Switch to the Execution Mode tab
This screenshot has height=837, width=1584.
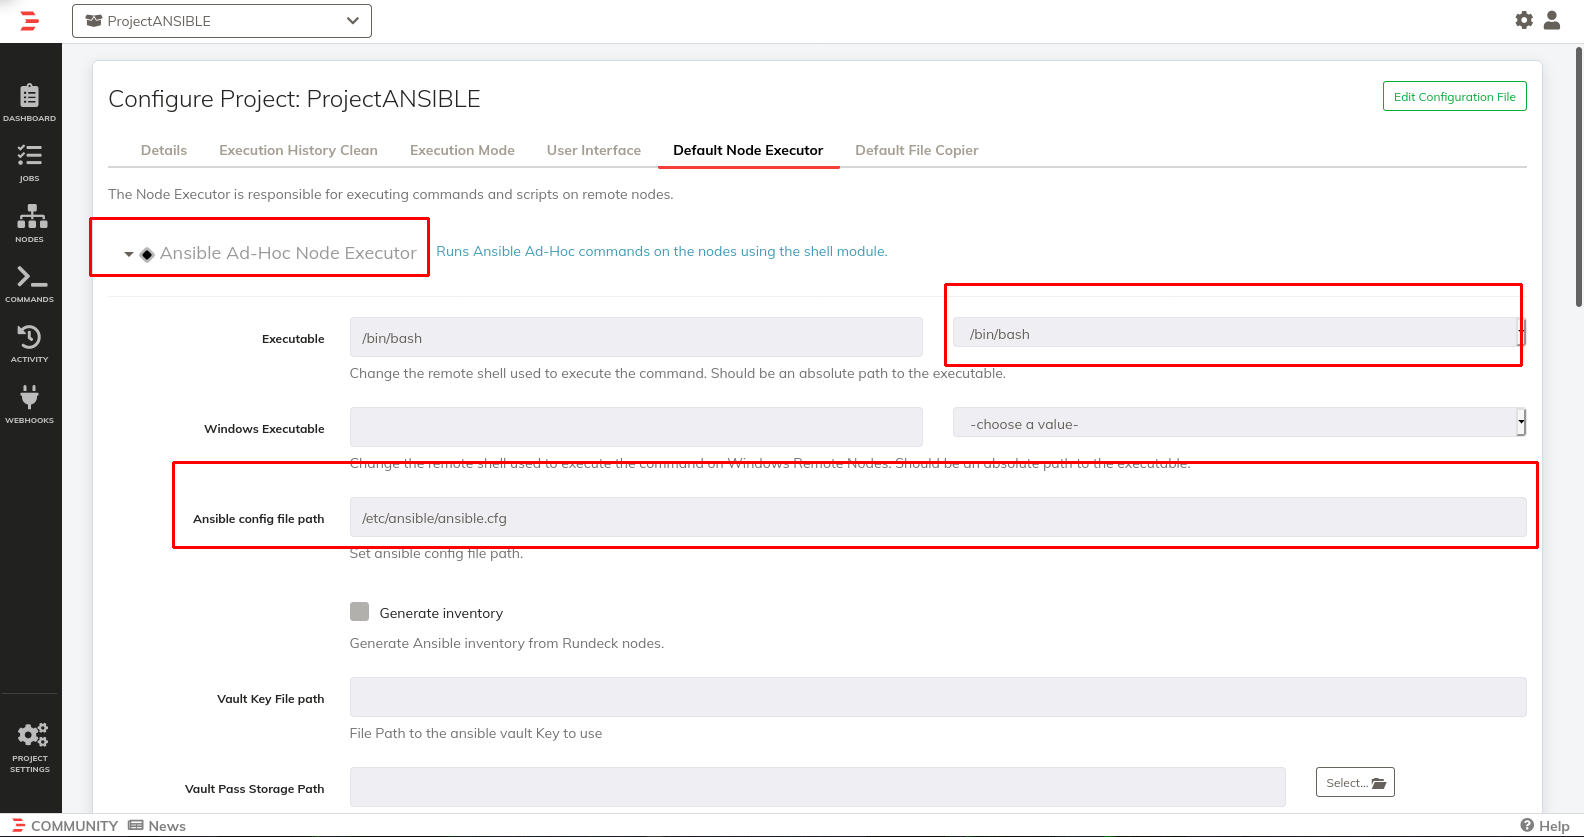462,150
